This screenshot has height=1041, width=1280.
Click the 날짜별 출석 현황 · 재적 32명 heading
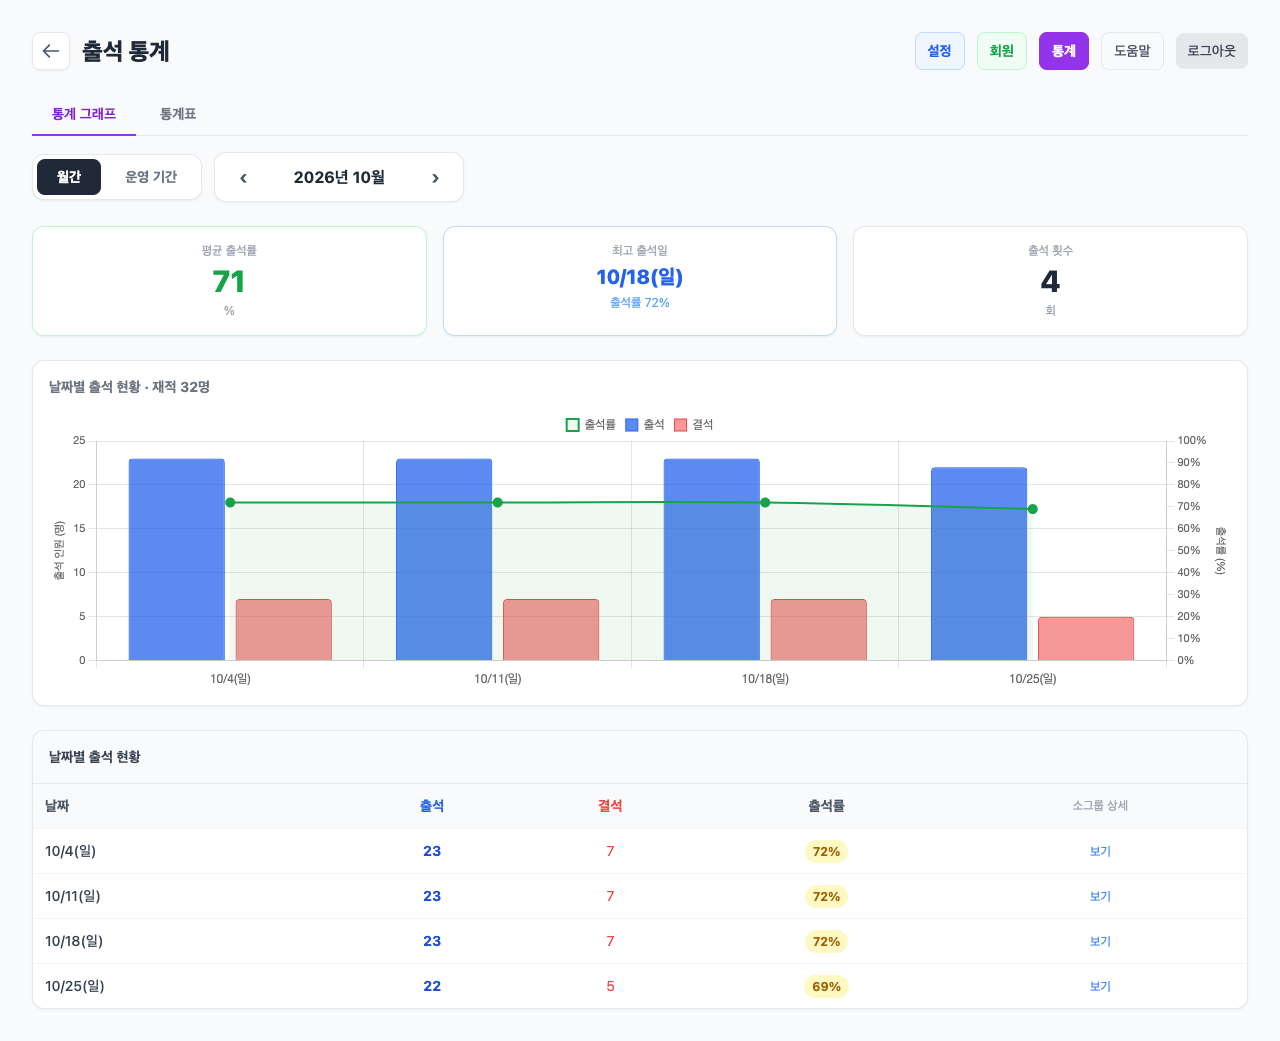pos(130,387)
